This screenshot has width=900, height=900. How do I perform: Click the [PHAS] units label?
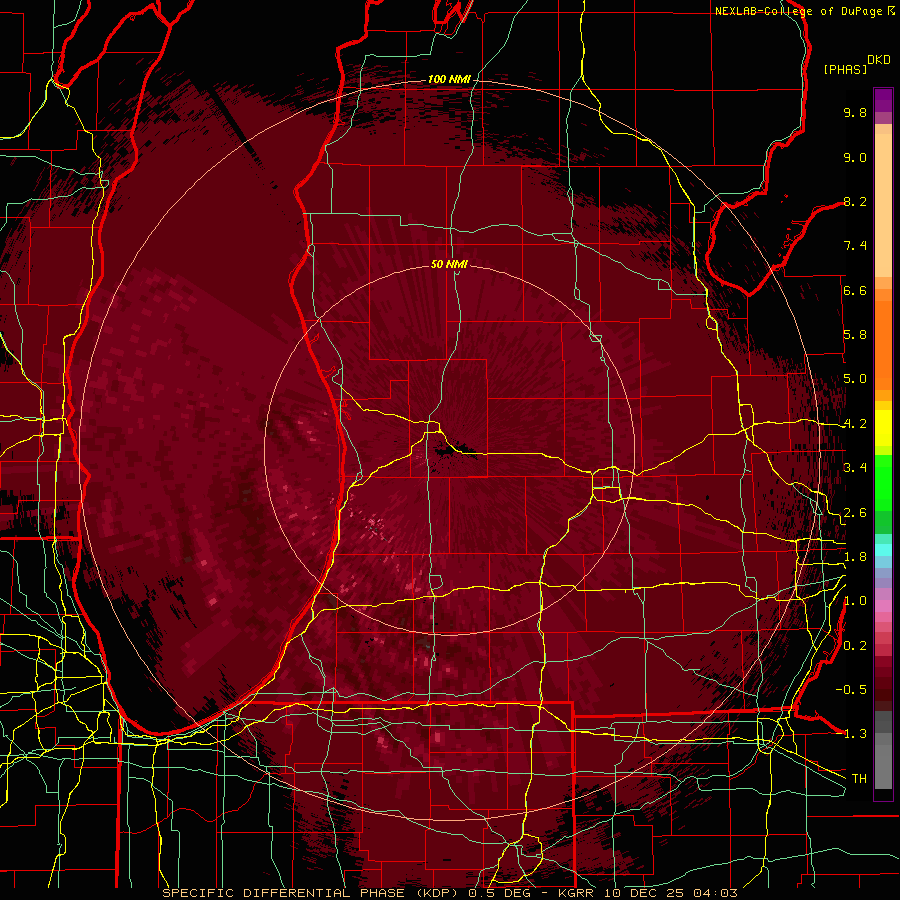[x=845, y=69]
